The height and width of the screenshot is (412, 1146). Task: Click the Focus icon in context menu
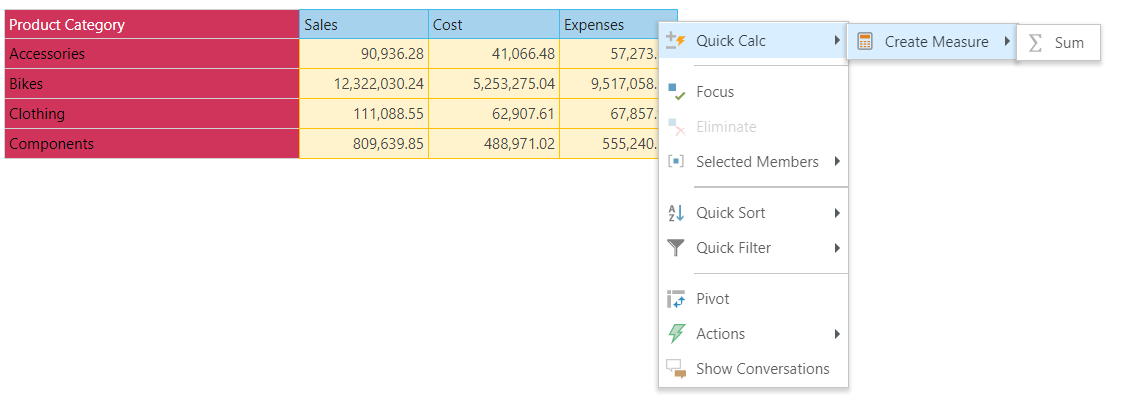point(676,92)
